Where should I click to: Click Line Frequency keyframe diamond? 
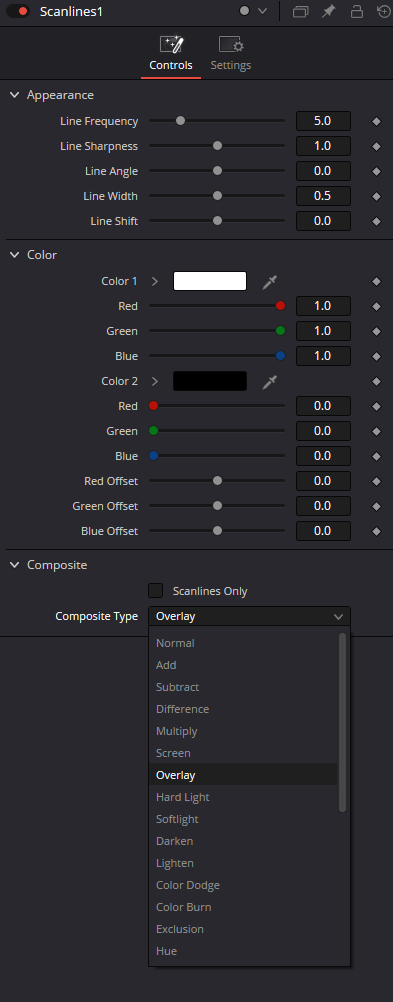coord(376,121)
